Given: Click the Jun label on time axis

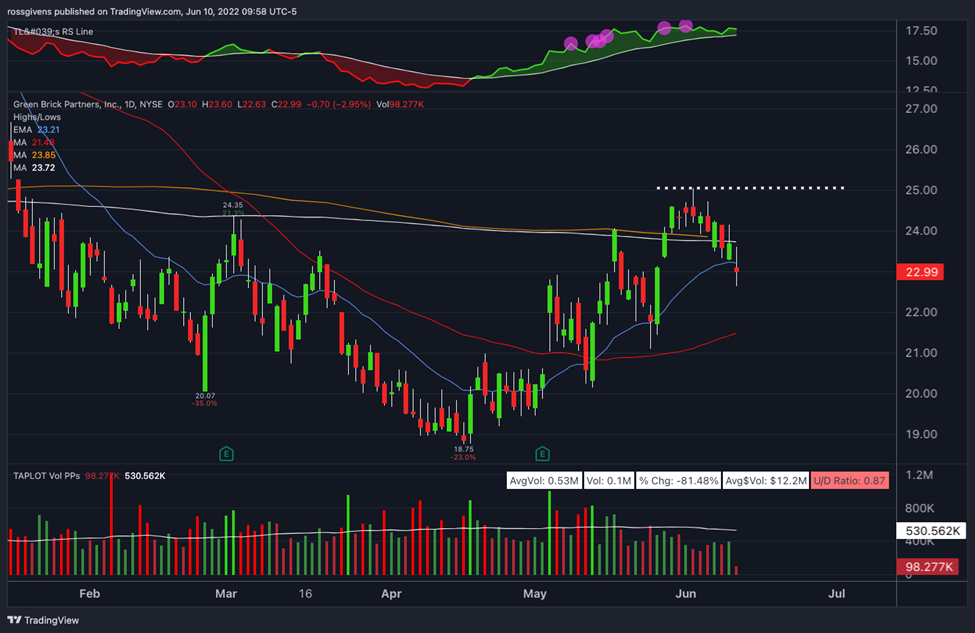Looking at the screenshot, I should 686,594.
